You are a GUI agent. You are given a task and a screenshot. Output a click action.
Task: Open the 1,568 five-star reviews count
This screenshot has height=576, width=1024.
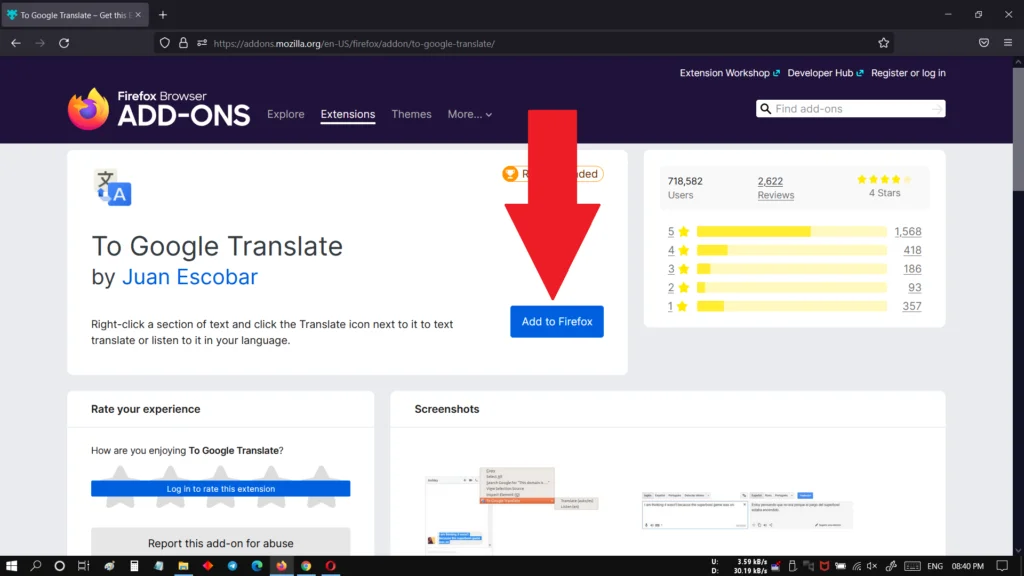908,231
